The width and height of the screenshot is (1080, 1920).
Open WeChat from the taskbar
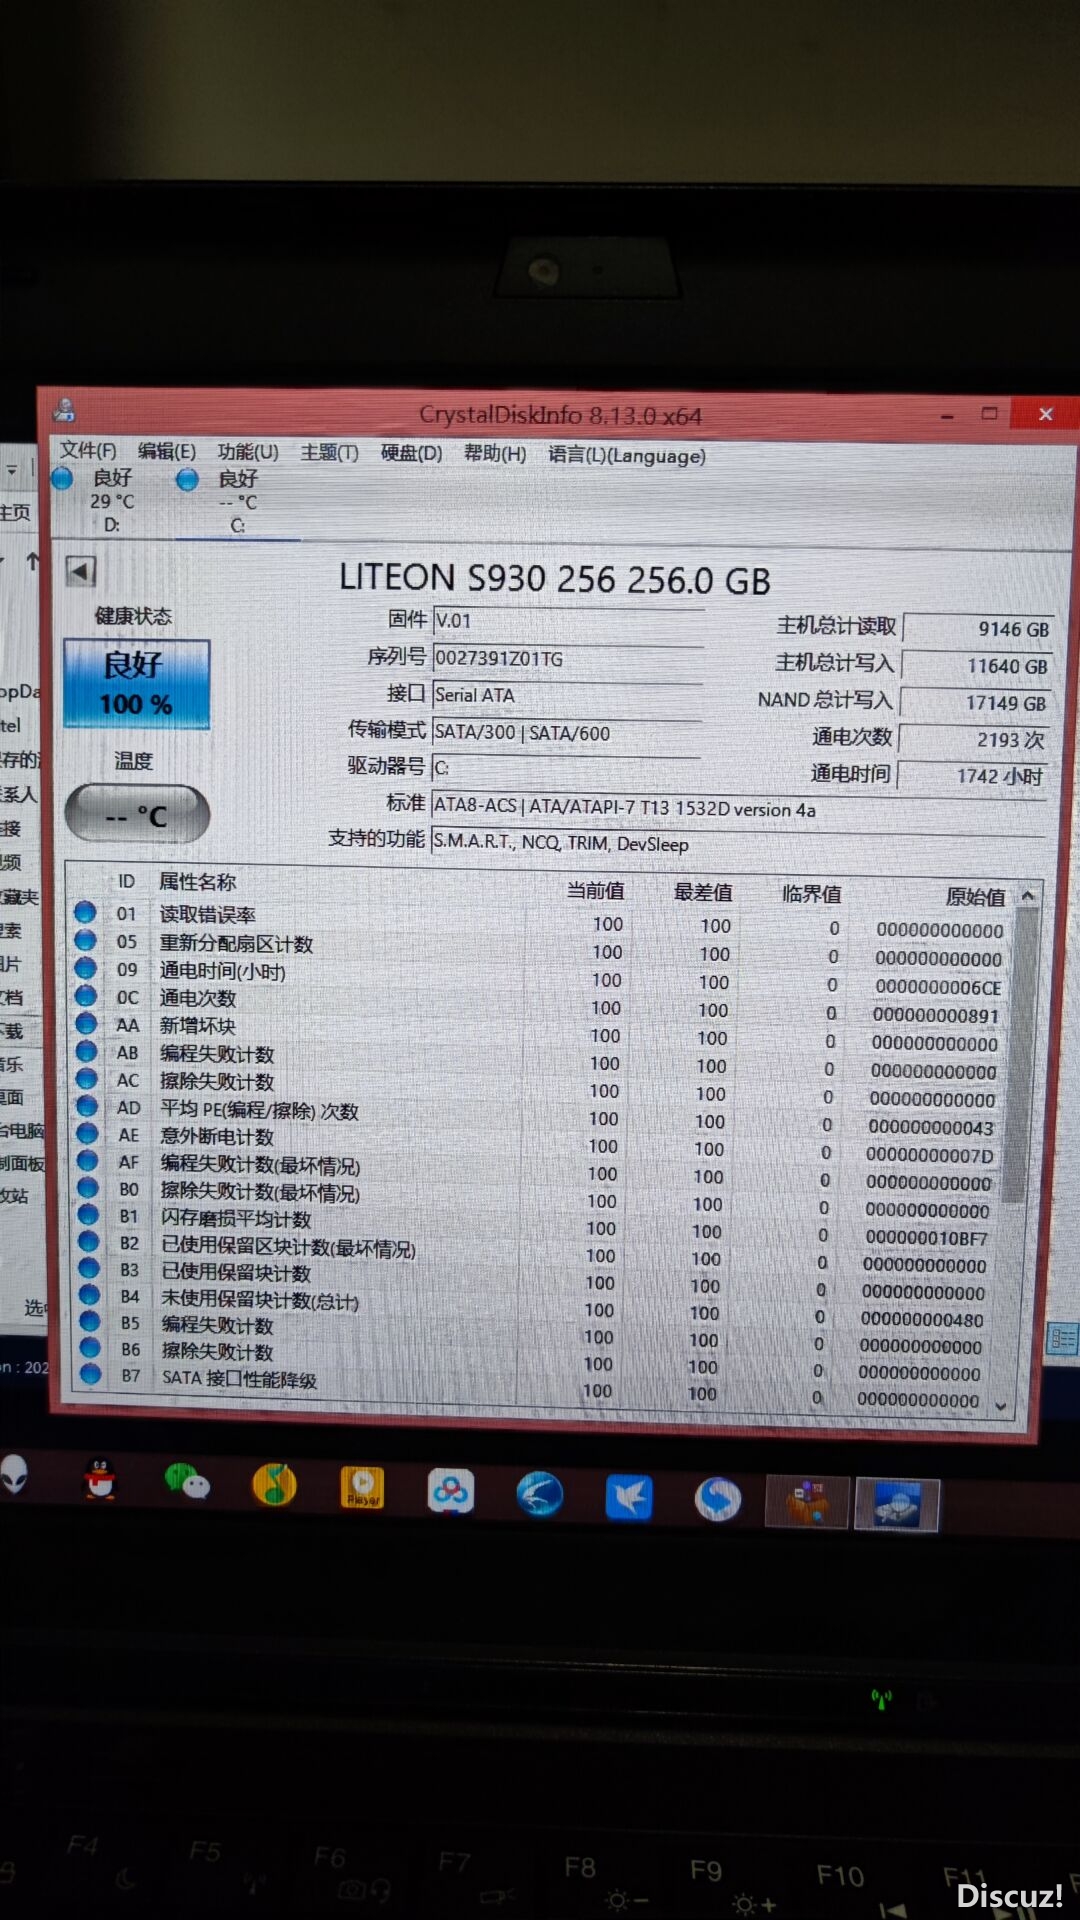tap(187, 1481)
